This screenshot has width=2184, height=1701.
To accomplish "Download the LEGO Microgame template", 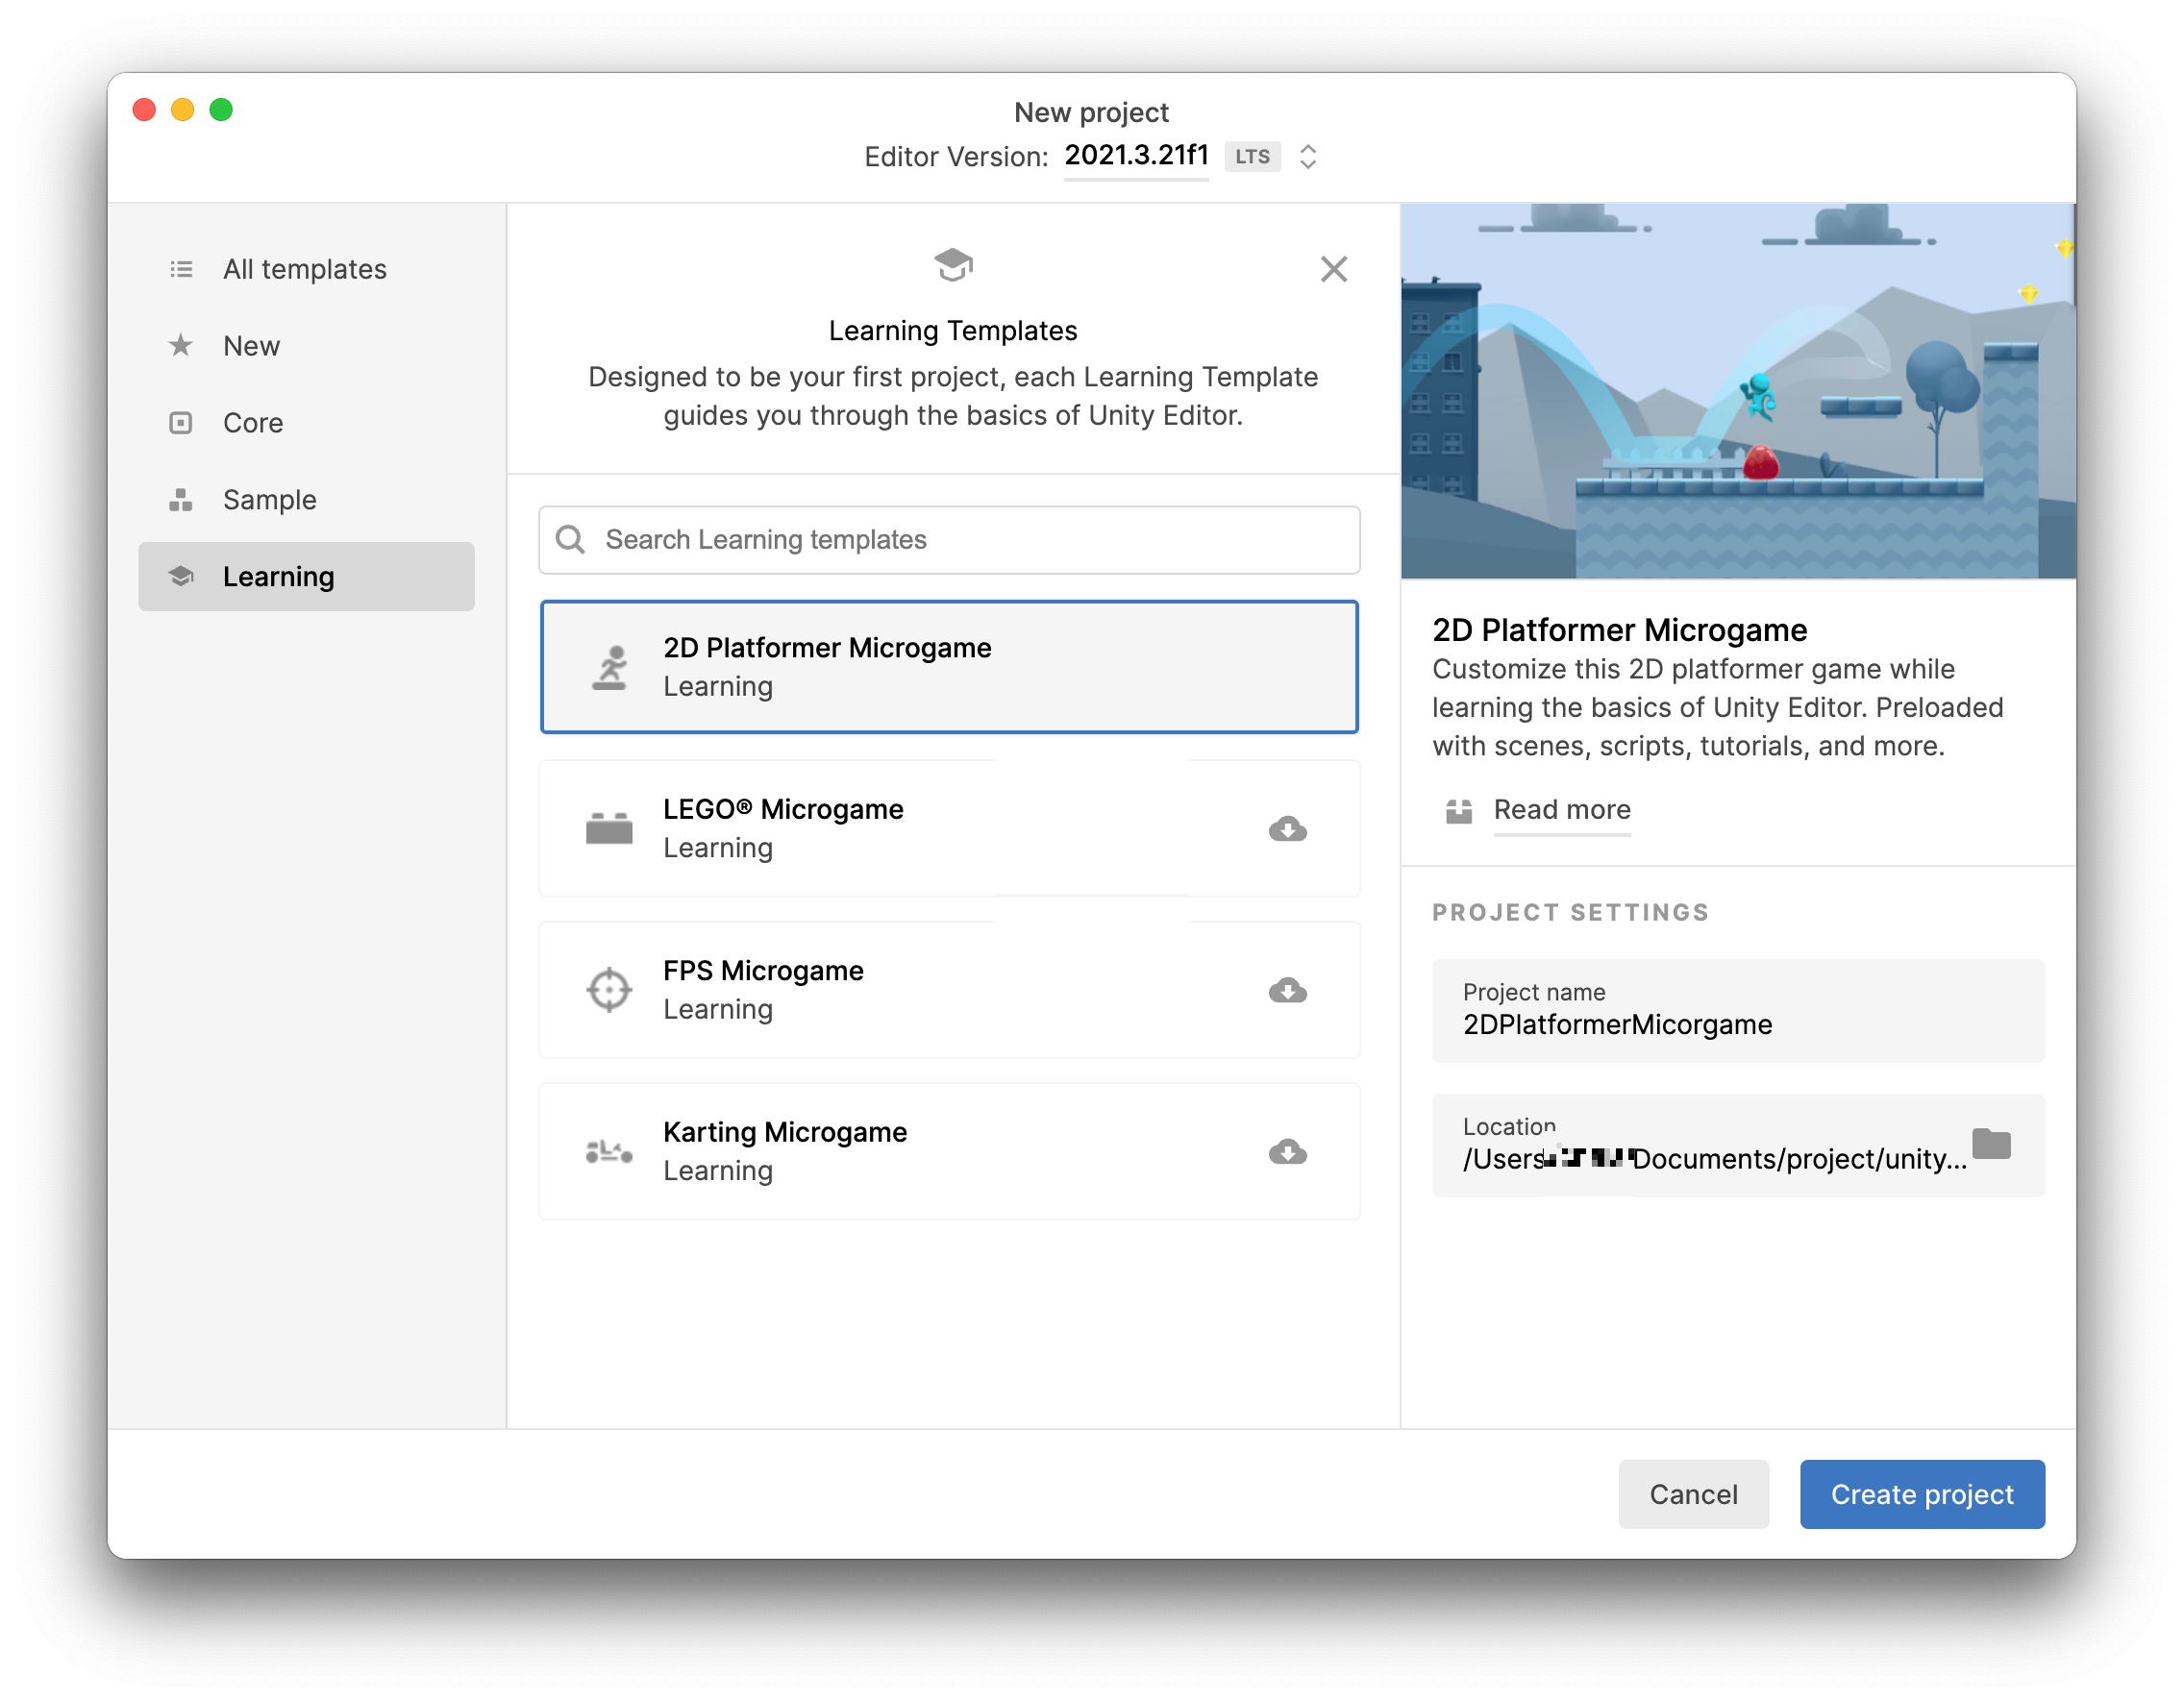I will tap(1287, 828).
